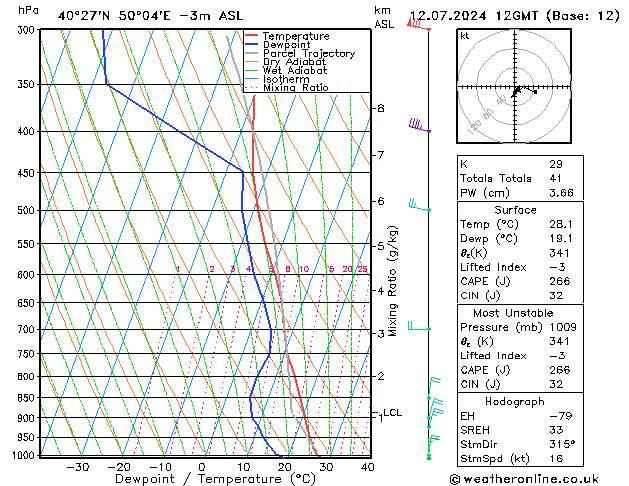The height and width of the screenshot is (486, 629).
Task: Click the Most Unstable section heading
Action: (x=513, y=313)
